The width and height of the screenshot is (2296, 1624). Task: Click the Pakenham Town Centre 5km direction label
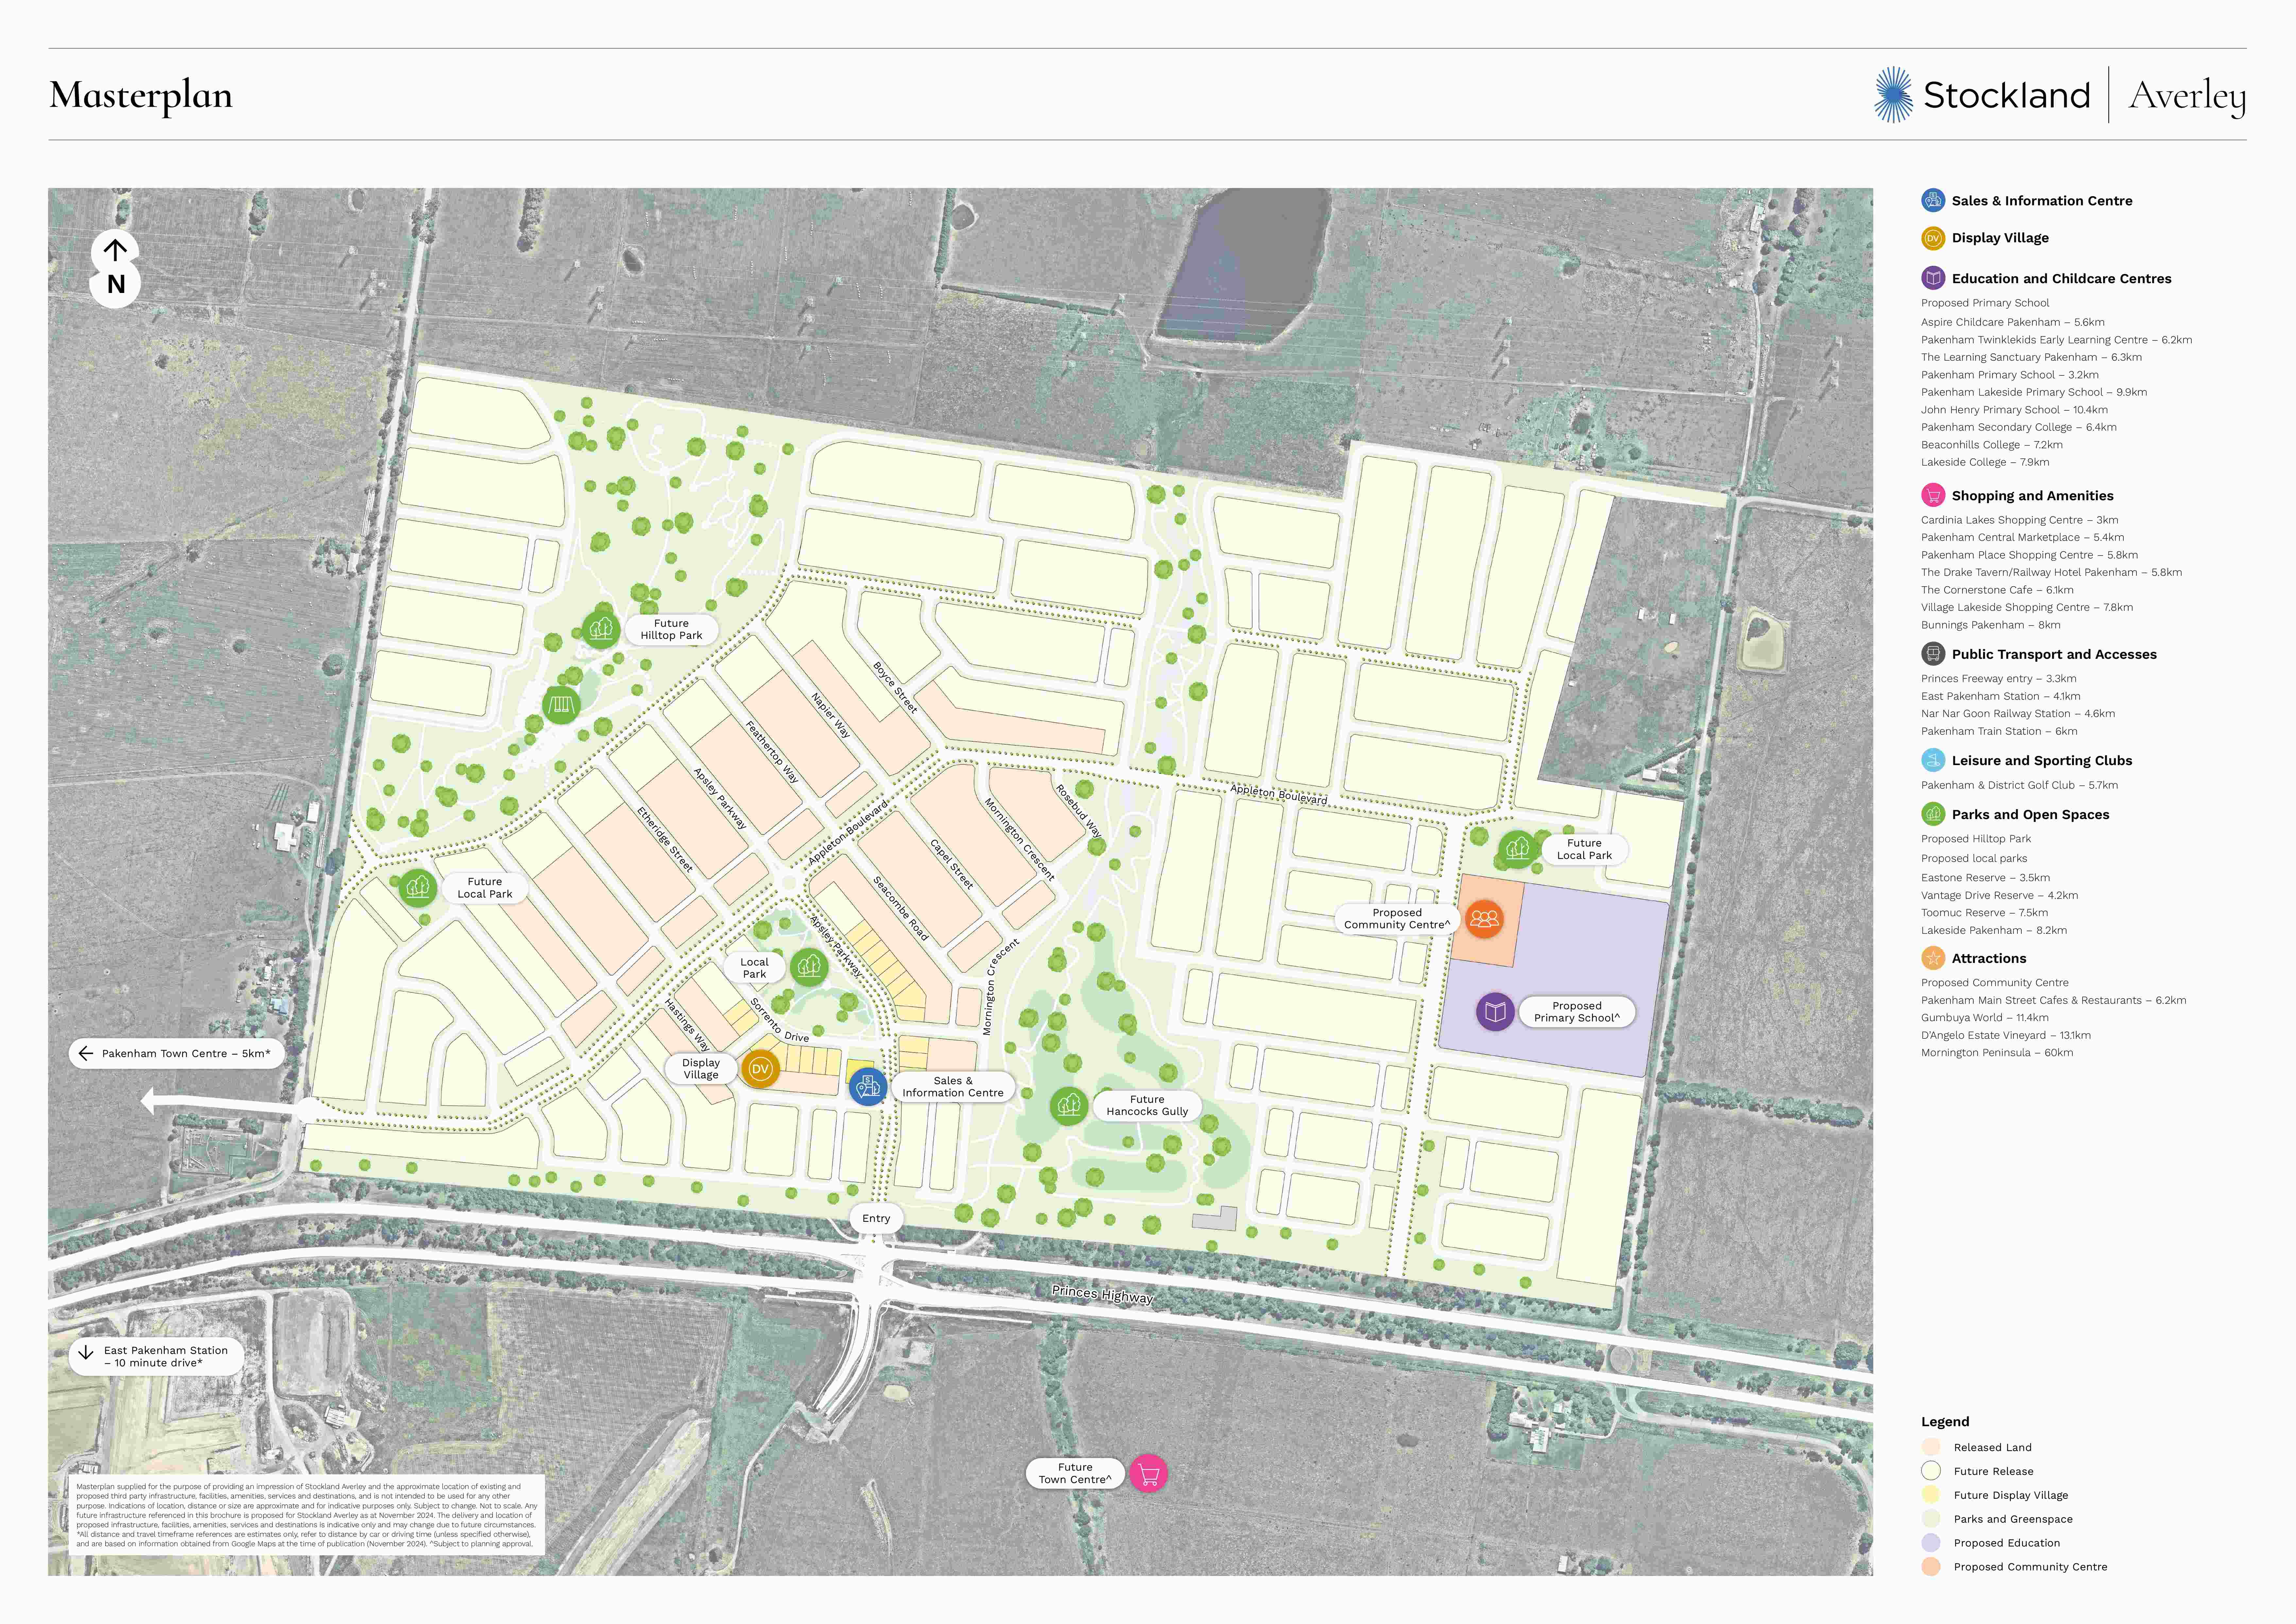pyautogui.click(x=177, y=1053)
